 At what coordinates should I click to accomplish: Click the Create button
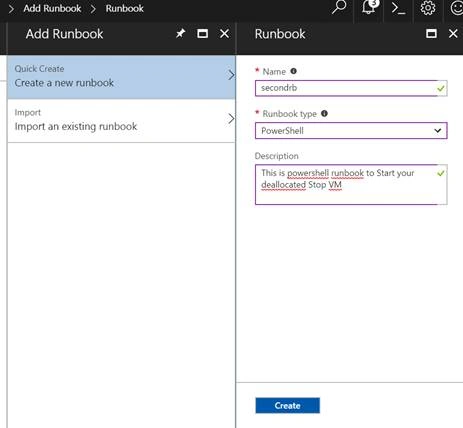287,405
